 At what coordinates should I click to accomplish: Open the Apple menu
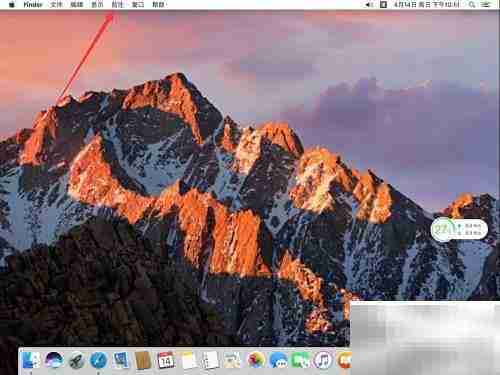click(11, 5)
